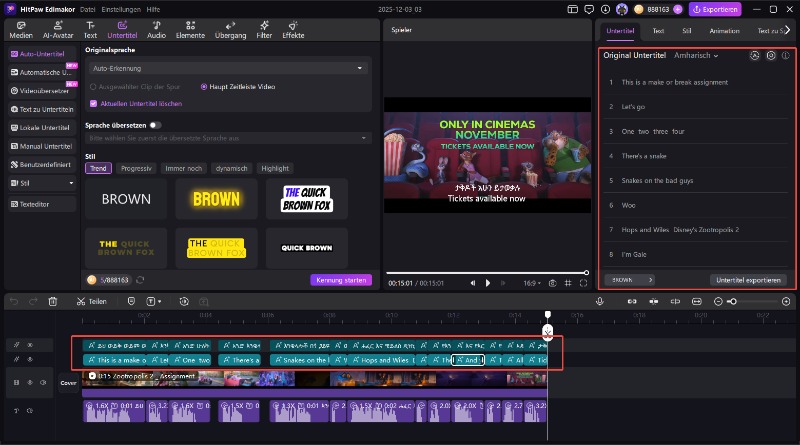Open the Elemente section
Screen dimensions: 800x445
190,30
